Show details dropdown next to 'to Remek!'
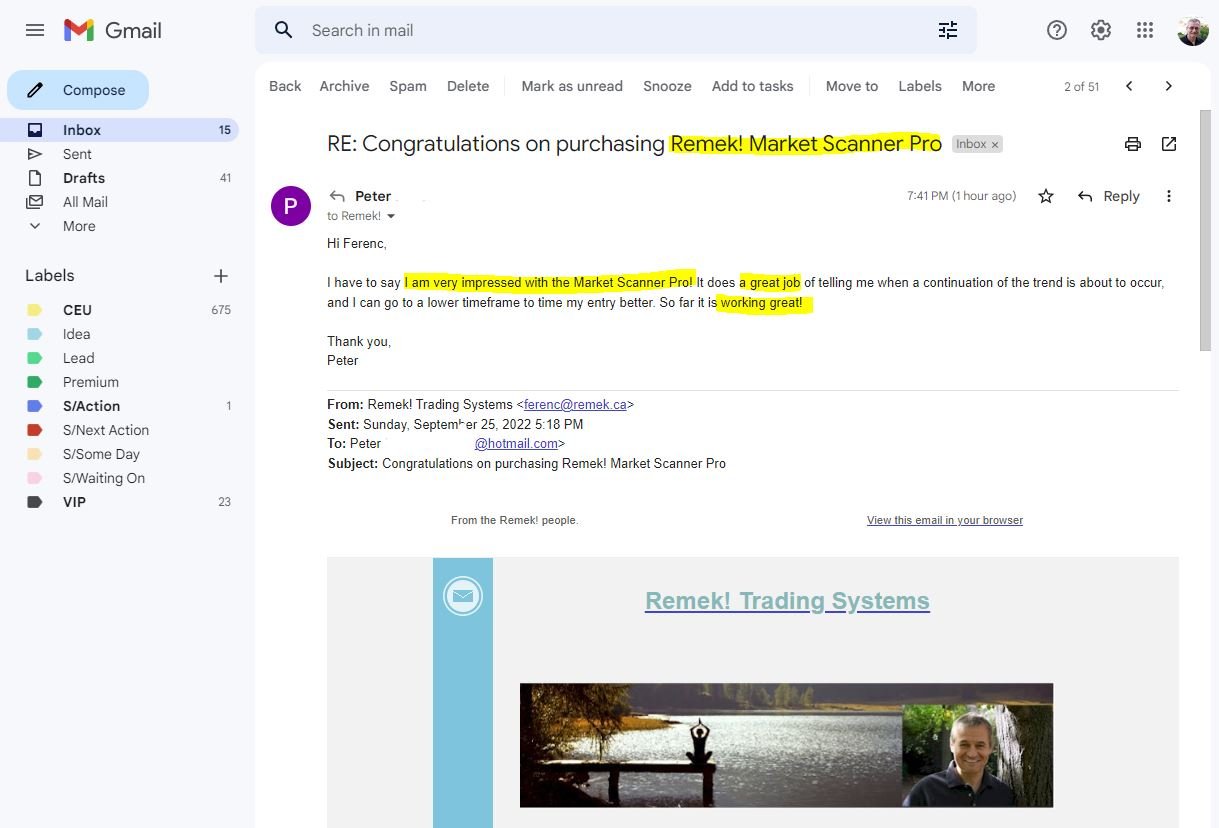 (x=391, y=216)
